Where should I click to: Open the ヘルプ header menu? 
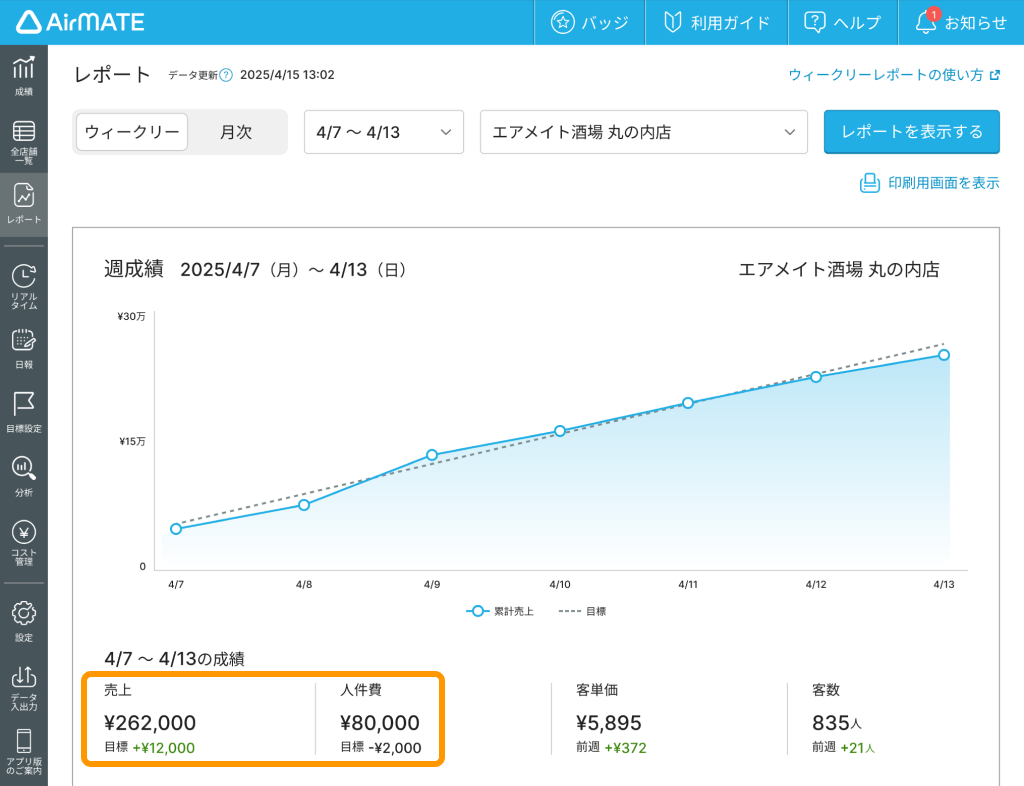[x=843, y=22]
